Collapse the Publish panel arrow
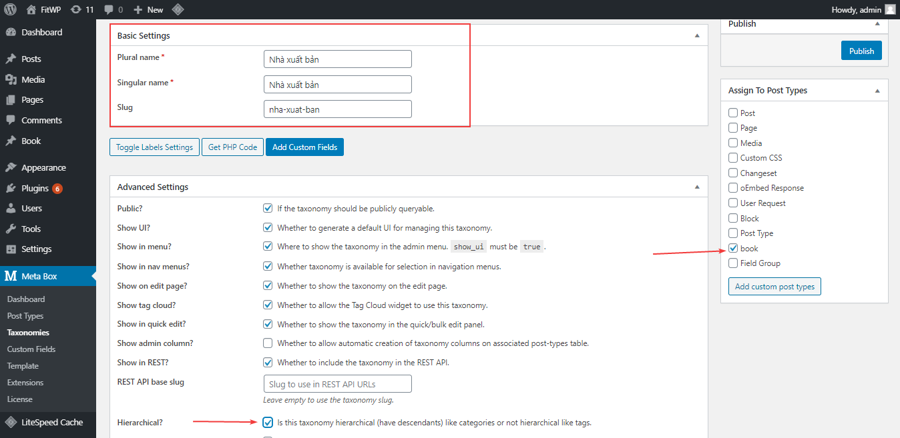Image resolution: width=900 pixels, height=438 pixels. tap(877, 24)
